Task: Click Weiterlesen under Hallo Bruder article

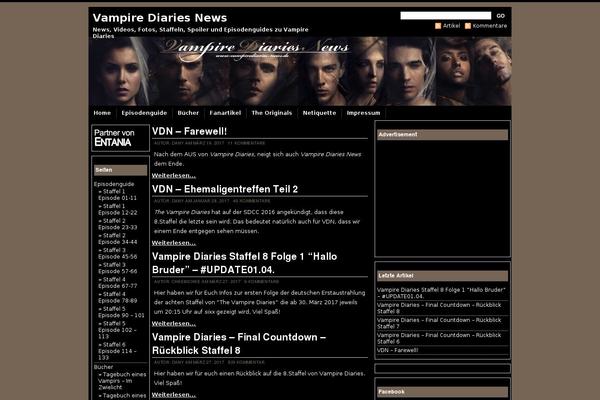Action: click(x=174, y=324)
